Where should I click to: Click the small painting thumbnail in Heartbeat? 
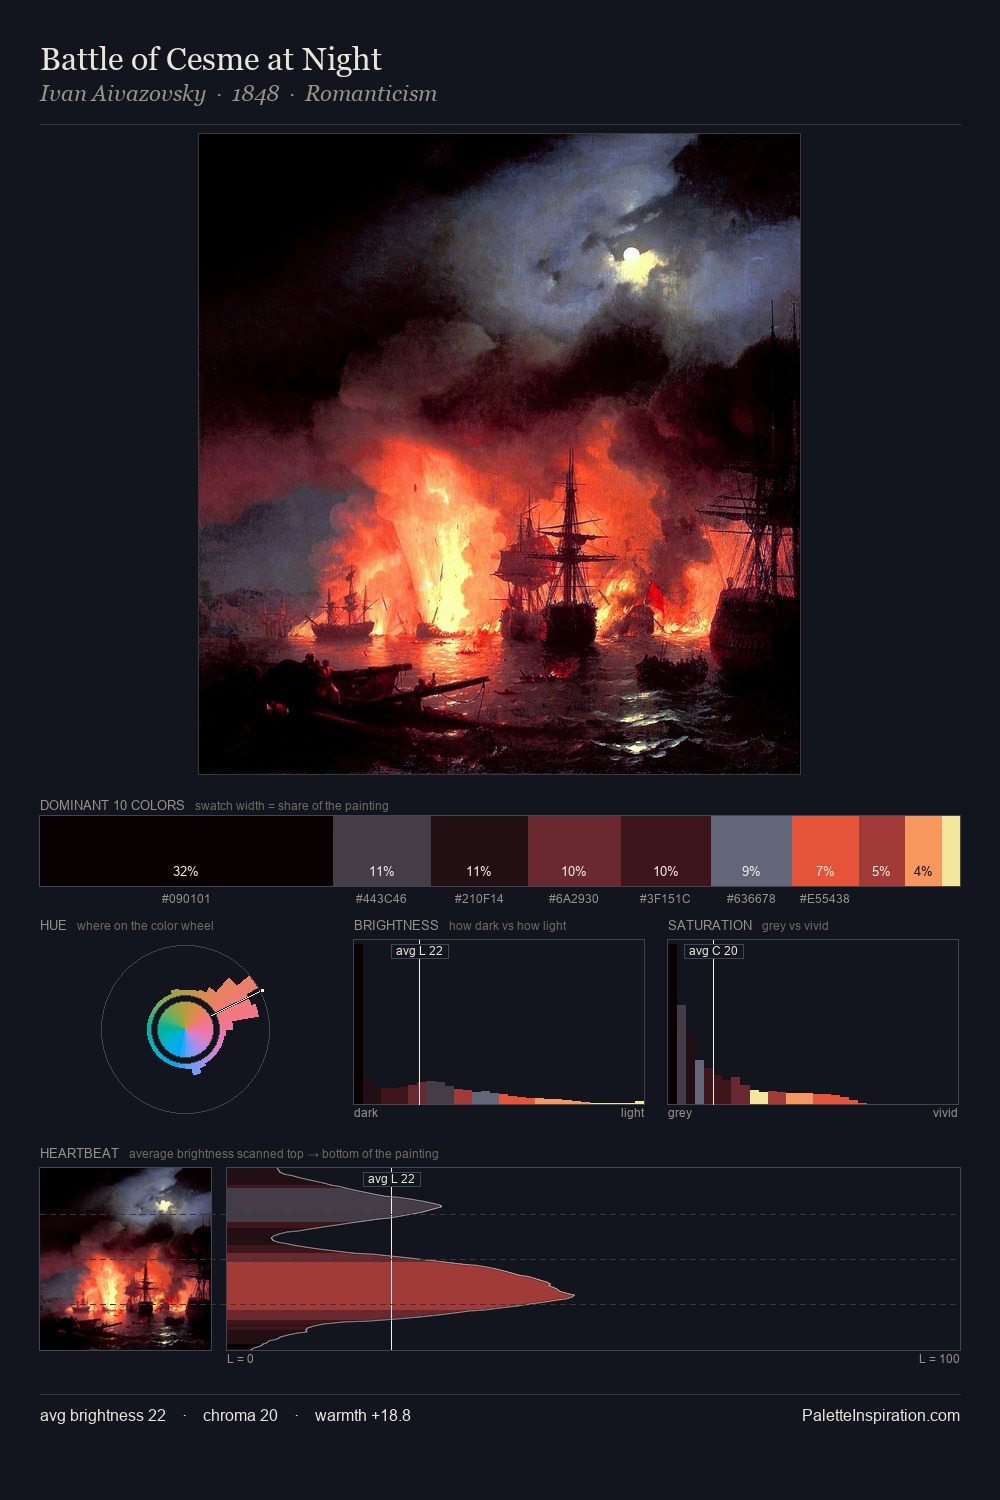pos(126,1259)
